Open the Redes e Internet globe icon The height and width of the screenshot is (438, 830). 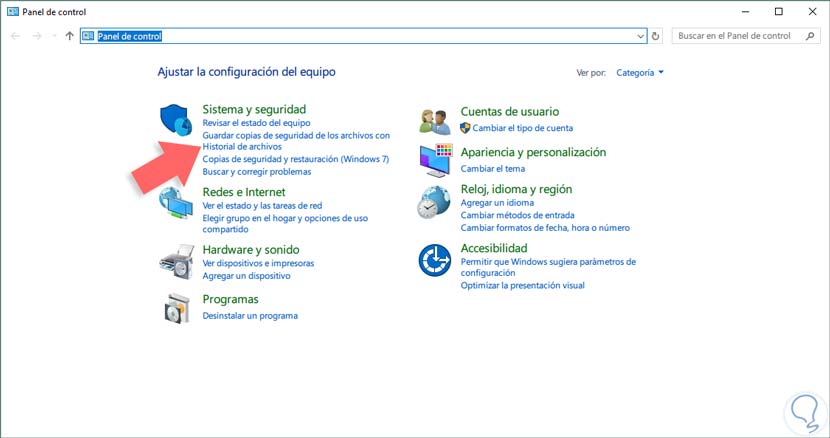coord(176,203)
